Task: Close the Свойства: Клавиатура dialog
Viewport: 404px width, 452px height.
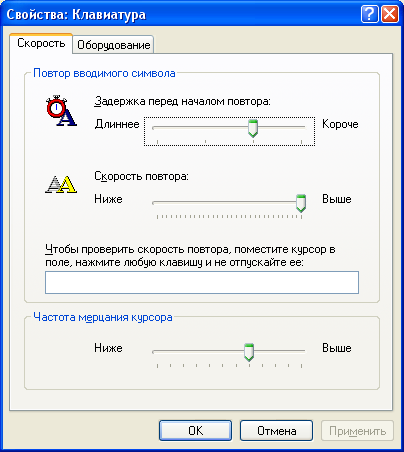Action: (389, 14)
